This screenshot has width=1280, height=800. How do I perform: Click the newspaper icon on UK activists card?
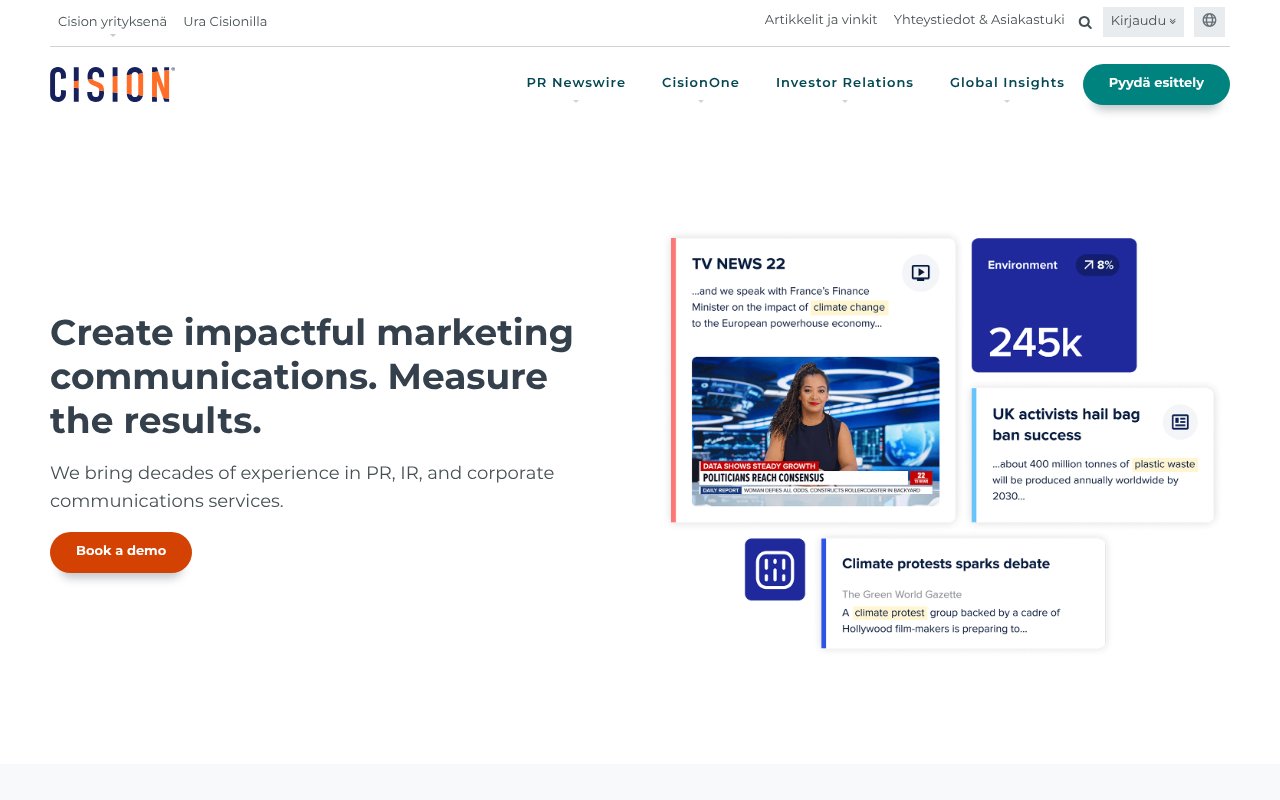[x=1180, y=422]
